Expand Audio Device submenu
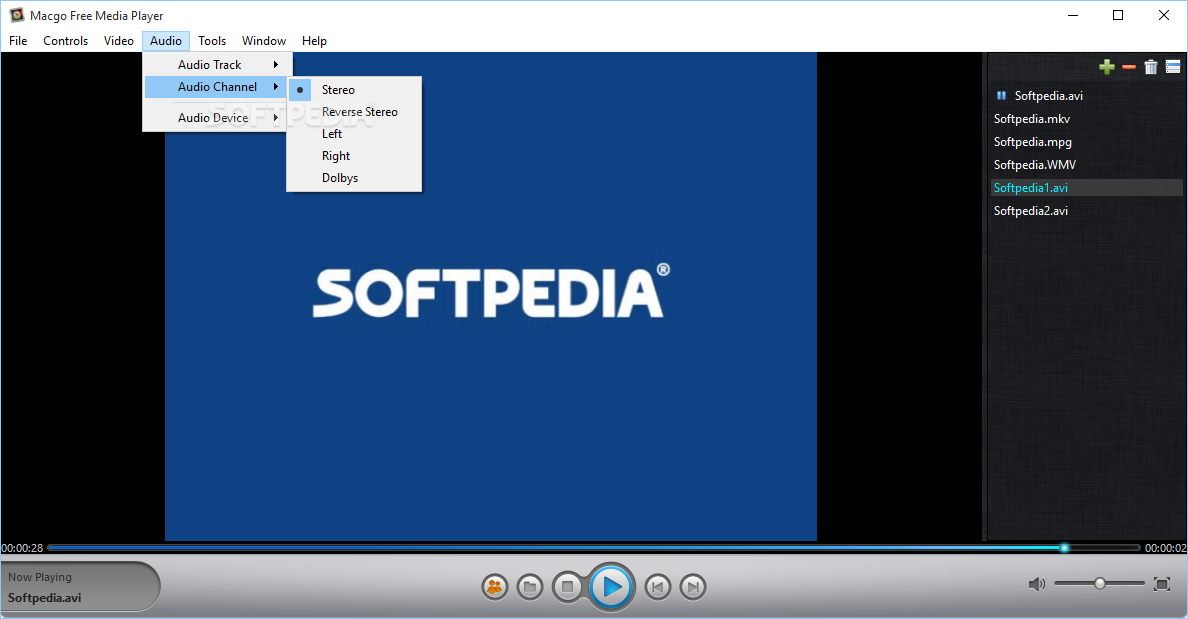The height and width of the screenshot is (619, 1188). pyautogui.click(x=217, y=117)
